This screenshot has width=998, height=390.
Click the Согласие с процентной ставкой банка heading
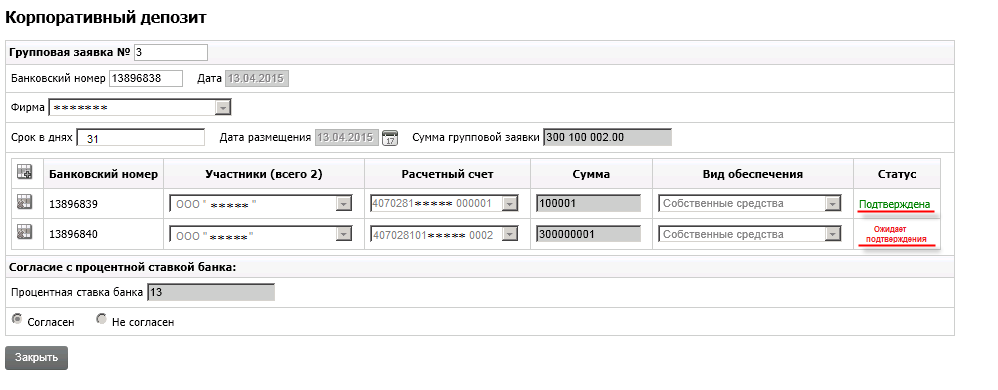click(x=123, y=267)
